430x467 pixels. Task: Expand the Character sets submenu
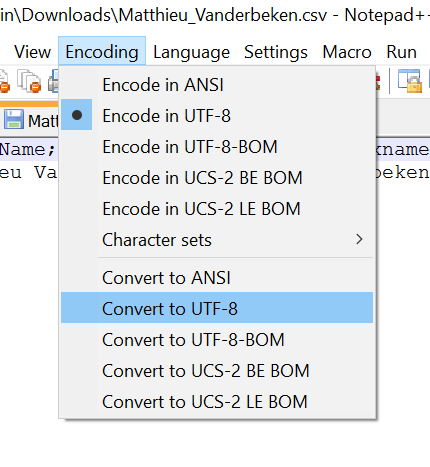click(x=217, y=239)
